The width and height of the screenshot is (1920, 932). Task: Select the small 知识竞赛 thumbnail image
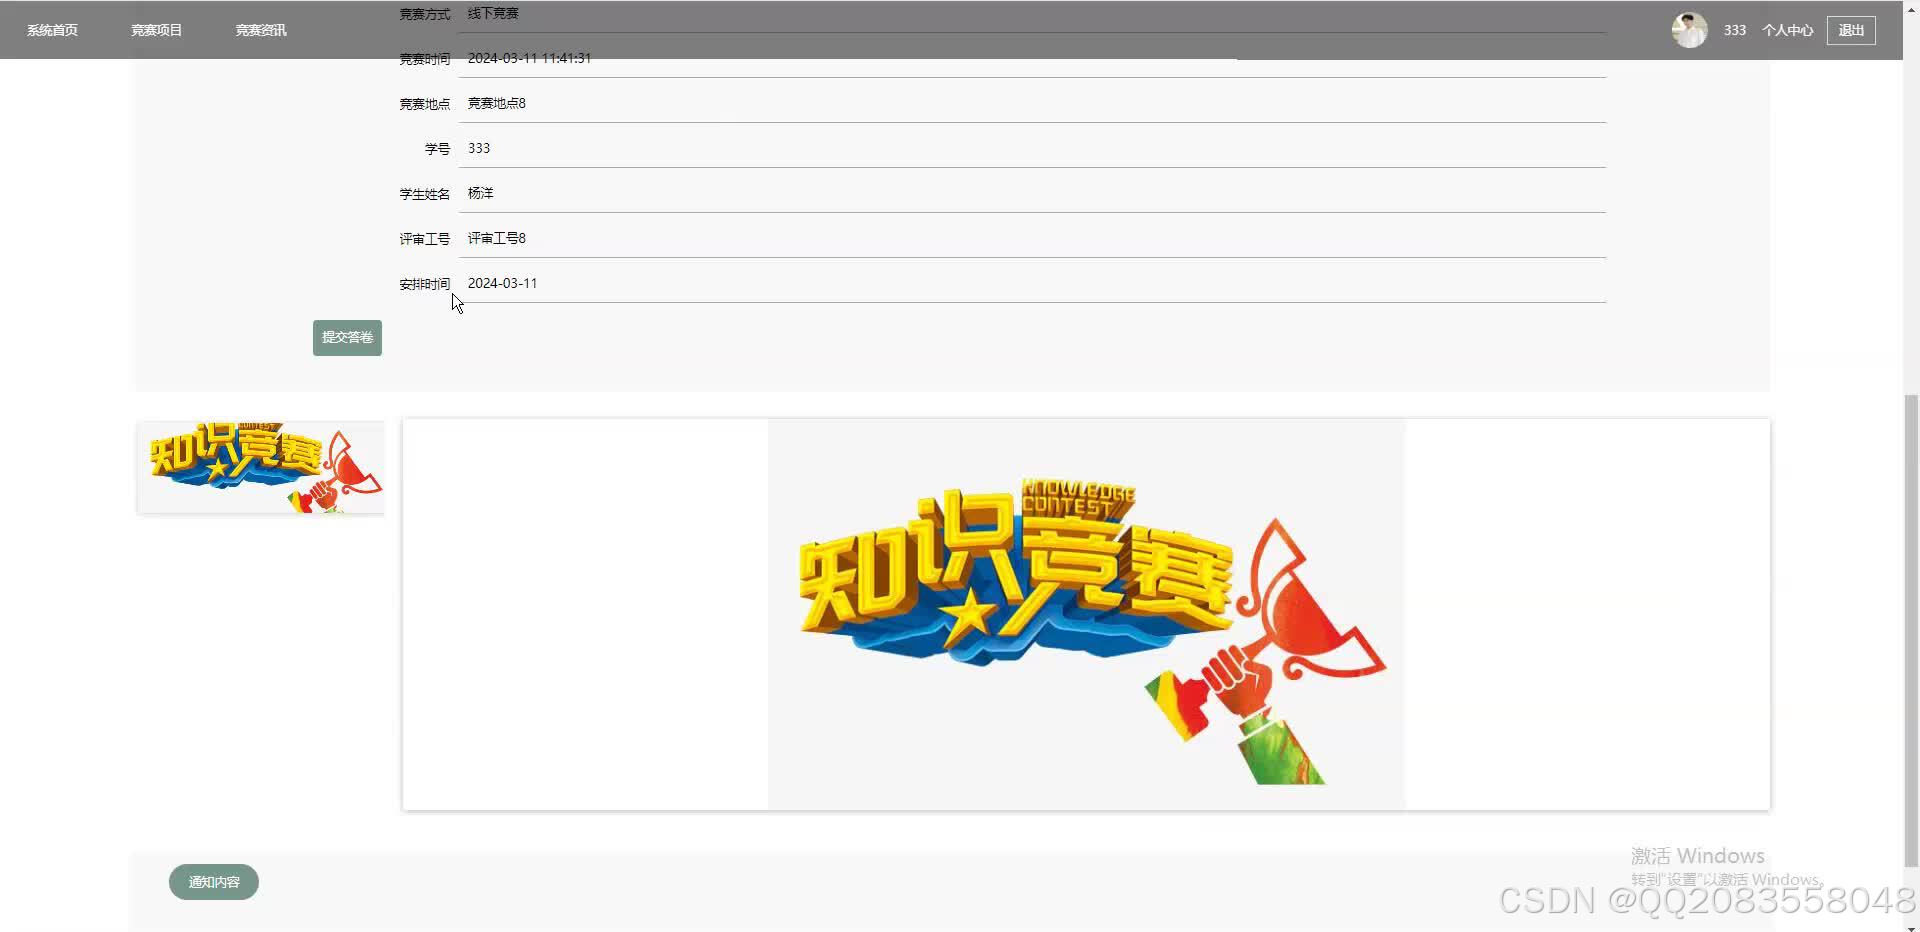[260, 467]
